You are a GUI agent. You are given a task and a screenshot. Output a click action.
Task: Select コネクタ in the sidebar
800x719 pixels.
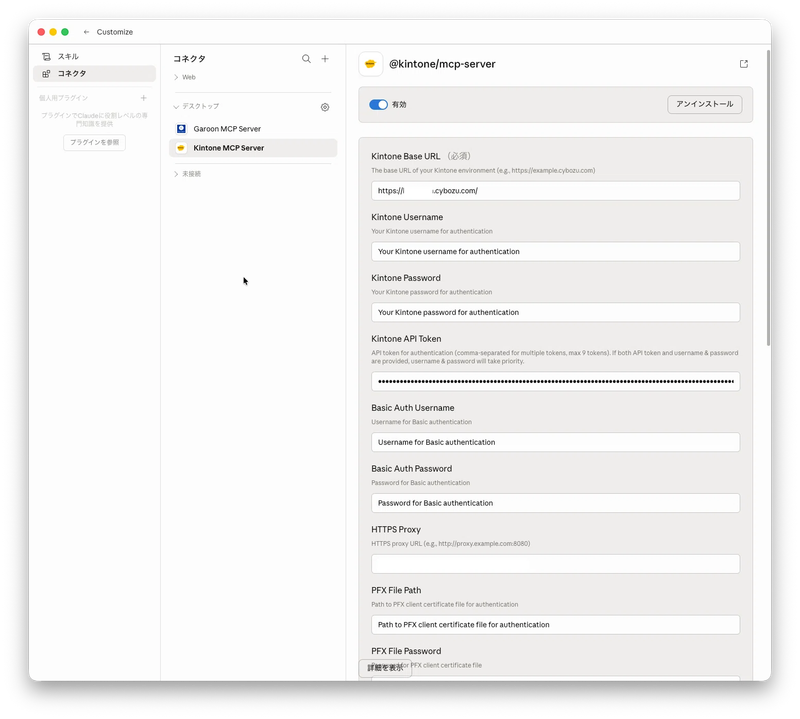click(x=94, y=73)
